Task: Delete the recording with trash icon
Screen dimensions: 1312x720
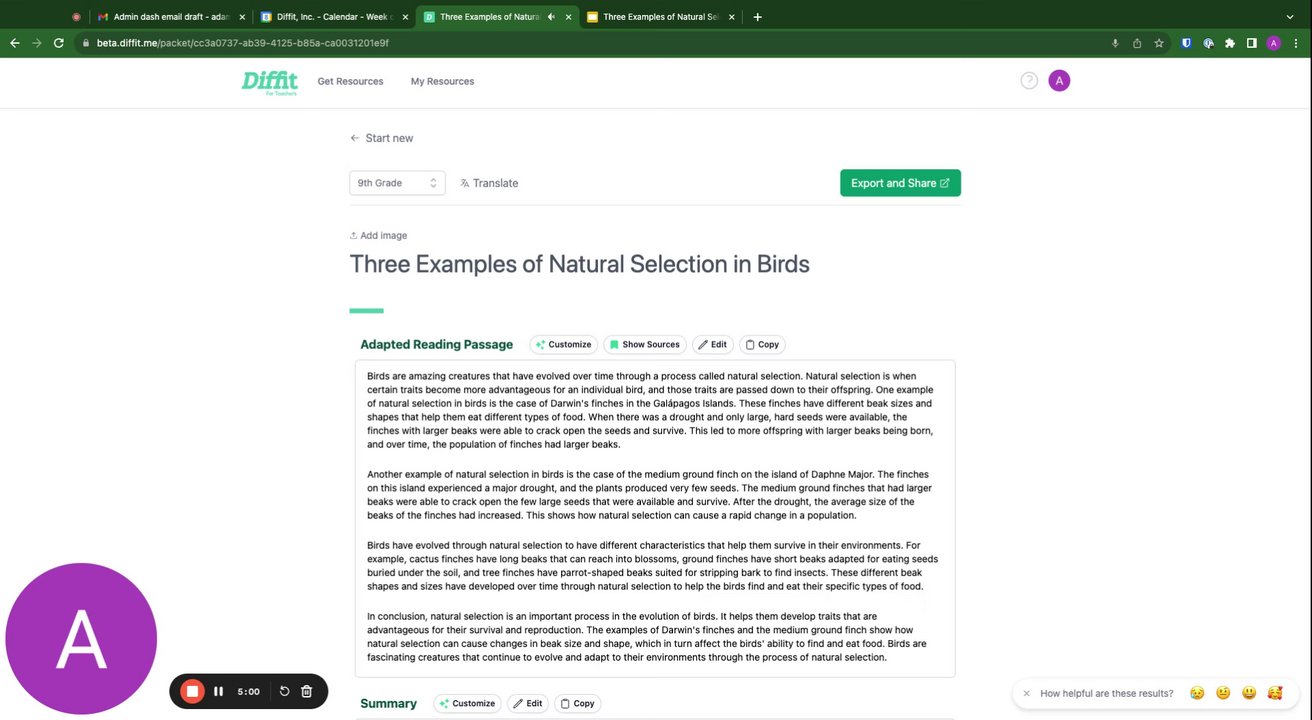Action: (307, 691)
